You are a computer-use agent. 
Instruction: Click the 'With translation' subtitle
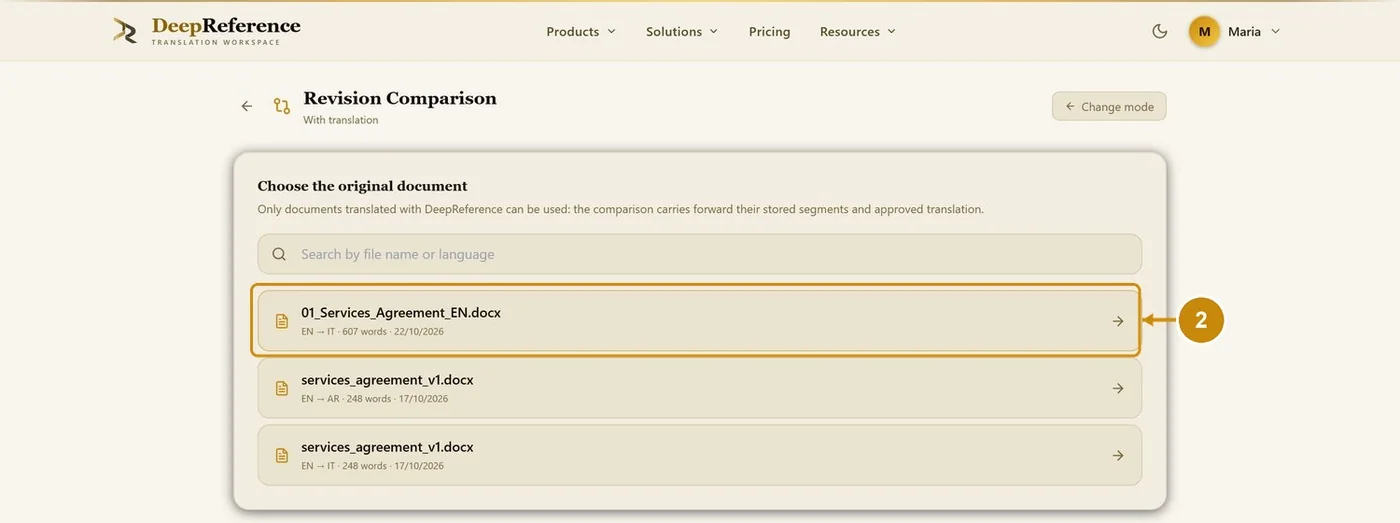pos(341,120)
